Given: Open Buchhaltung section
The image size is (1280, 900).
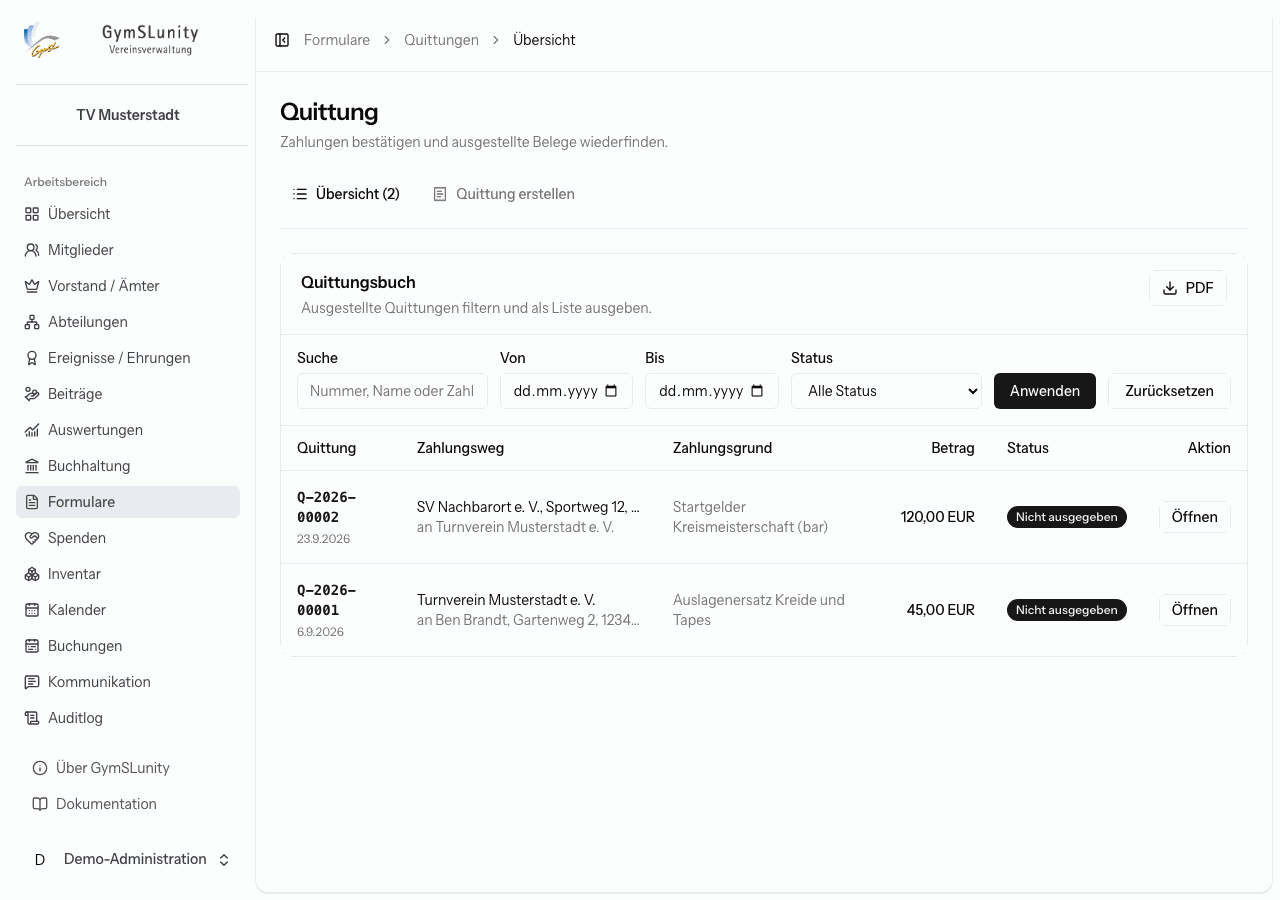Looking at the screenshot, I should 128,466.
